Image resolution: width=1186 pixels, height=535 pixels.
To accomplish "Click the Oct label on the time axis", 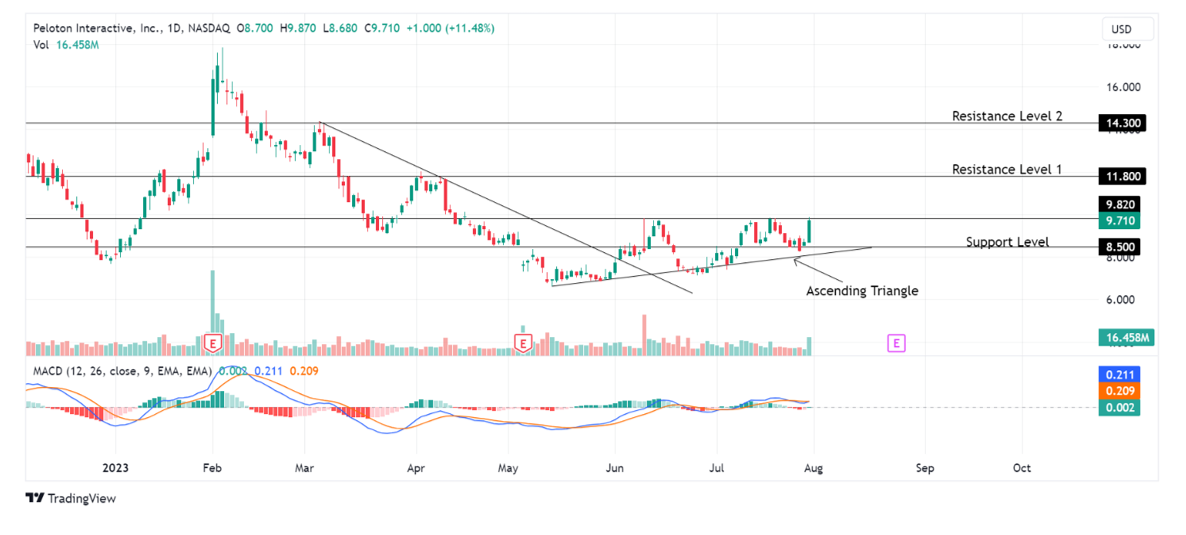I will [x=1022, y=468].
